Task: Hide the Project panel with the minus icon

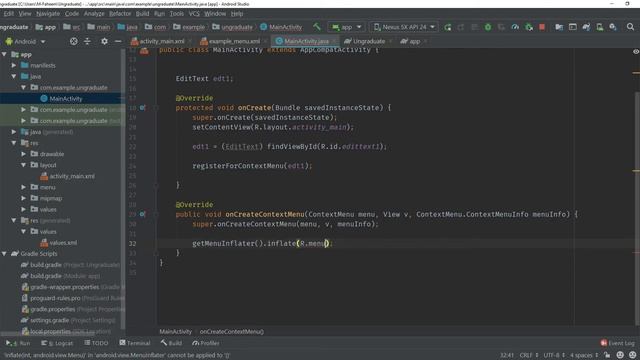Action: [118, 41]
